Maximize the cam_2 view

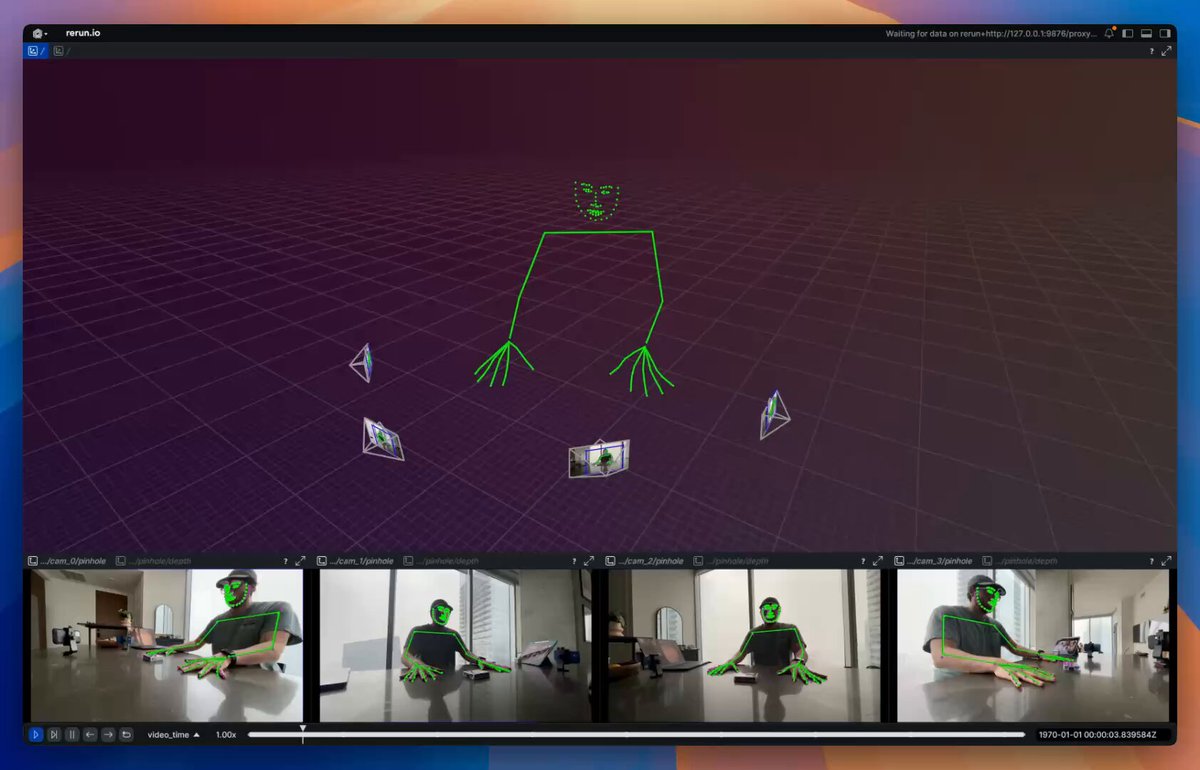(878, 561)
